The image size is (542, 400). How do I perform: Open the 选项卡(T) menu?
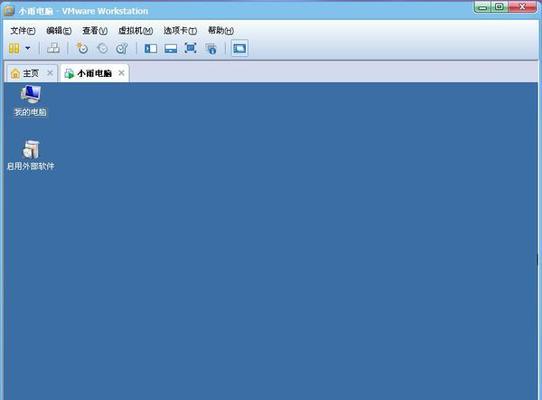tap(180, 31)
